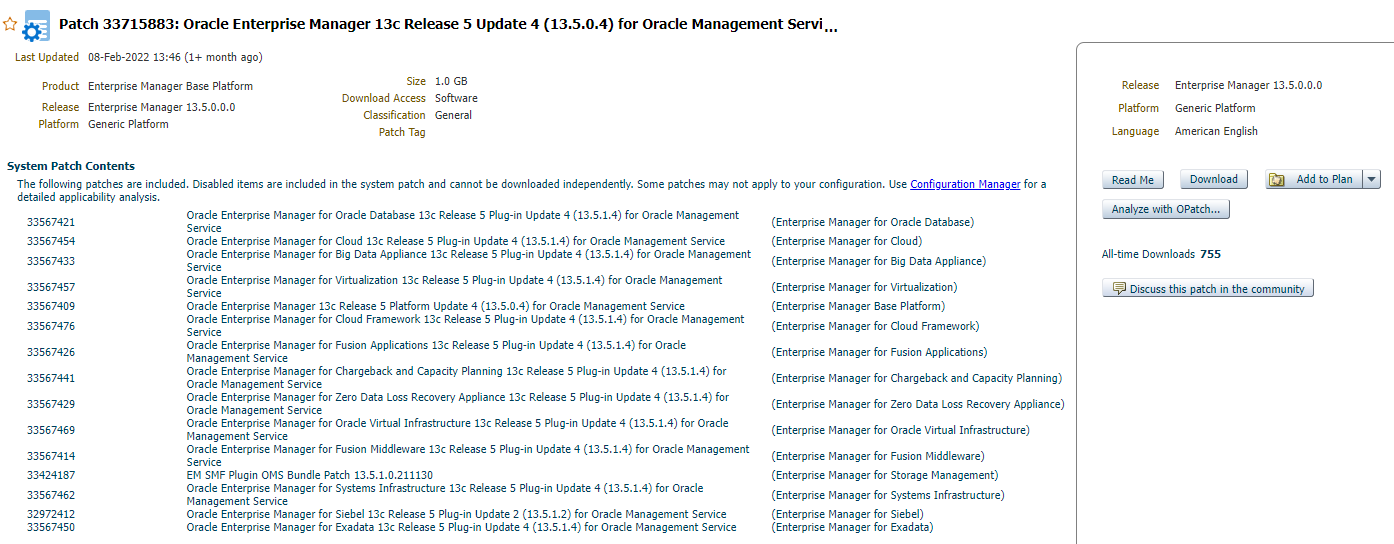Click (Enterprise Manager for Oracle Virtual Infrastructure)
Viewport: 1394px width, 544px height.
(900, 431)
